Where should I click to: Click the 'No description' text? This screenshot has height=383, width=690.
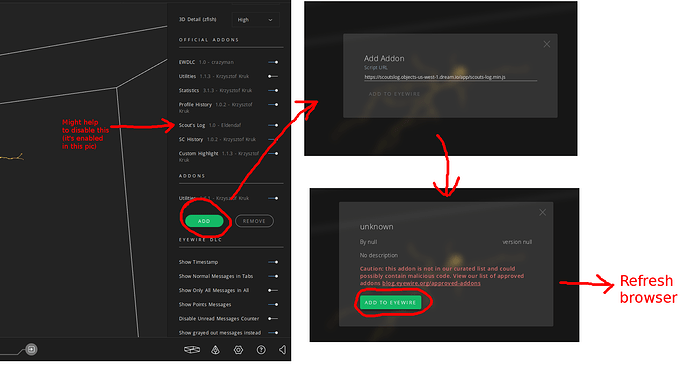tap(379, 255)
